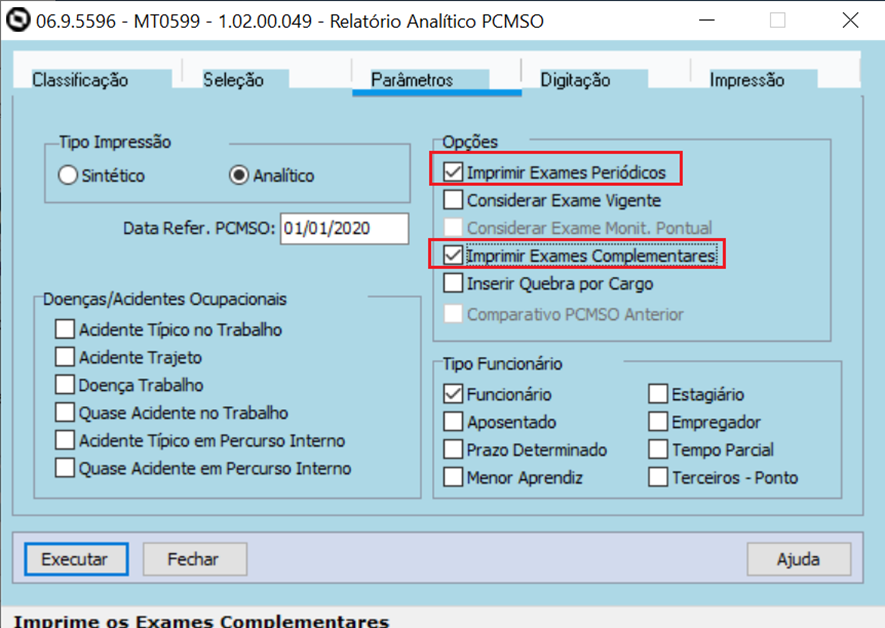The image size is (885, 628).
Task: Check the Doença Trabalho option
Action: (64, 385)
